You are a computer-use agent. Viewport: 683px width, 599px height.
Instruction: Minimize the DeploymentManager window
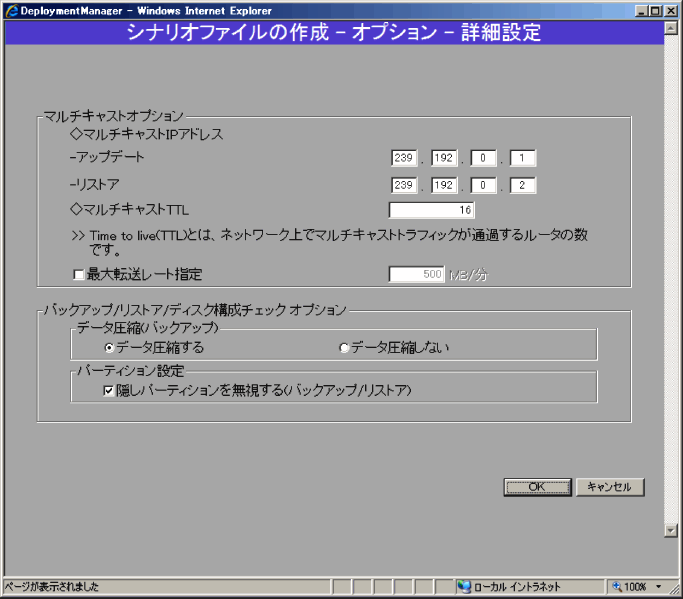pyautogui.click(x=641, y=11)
